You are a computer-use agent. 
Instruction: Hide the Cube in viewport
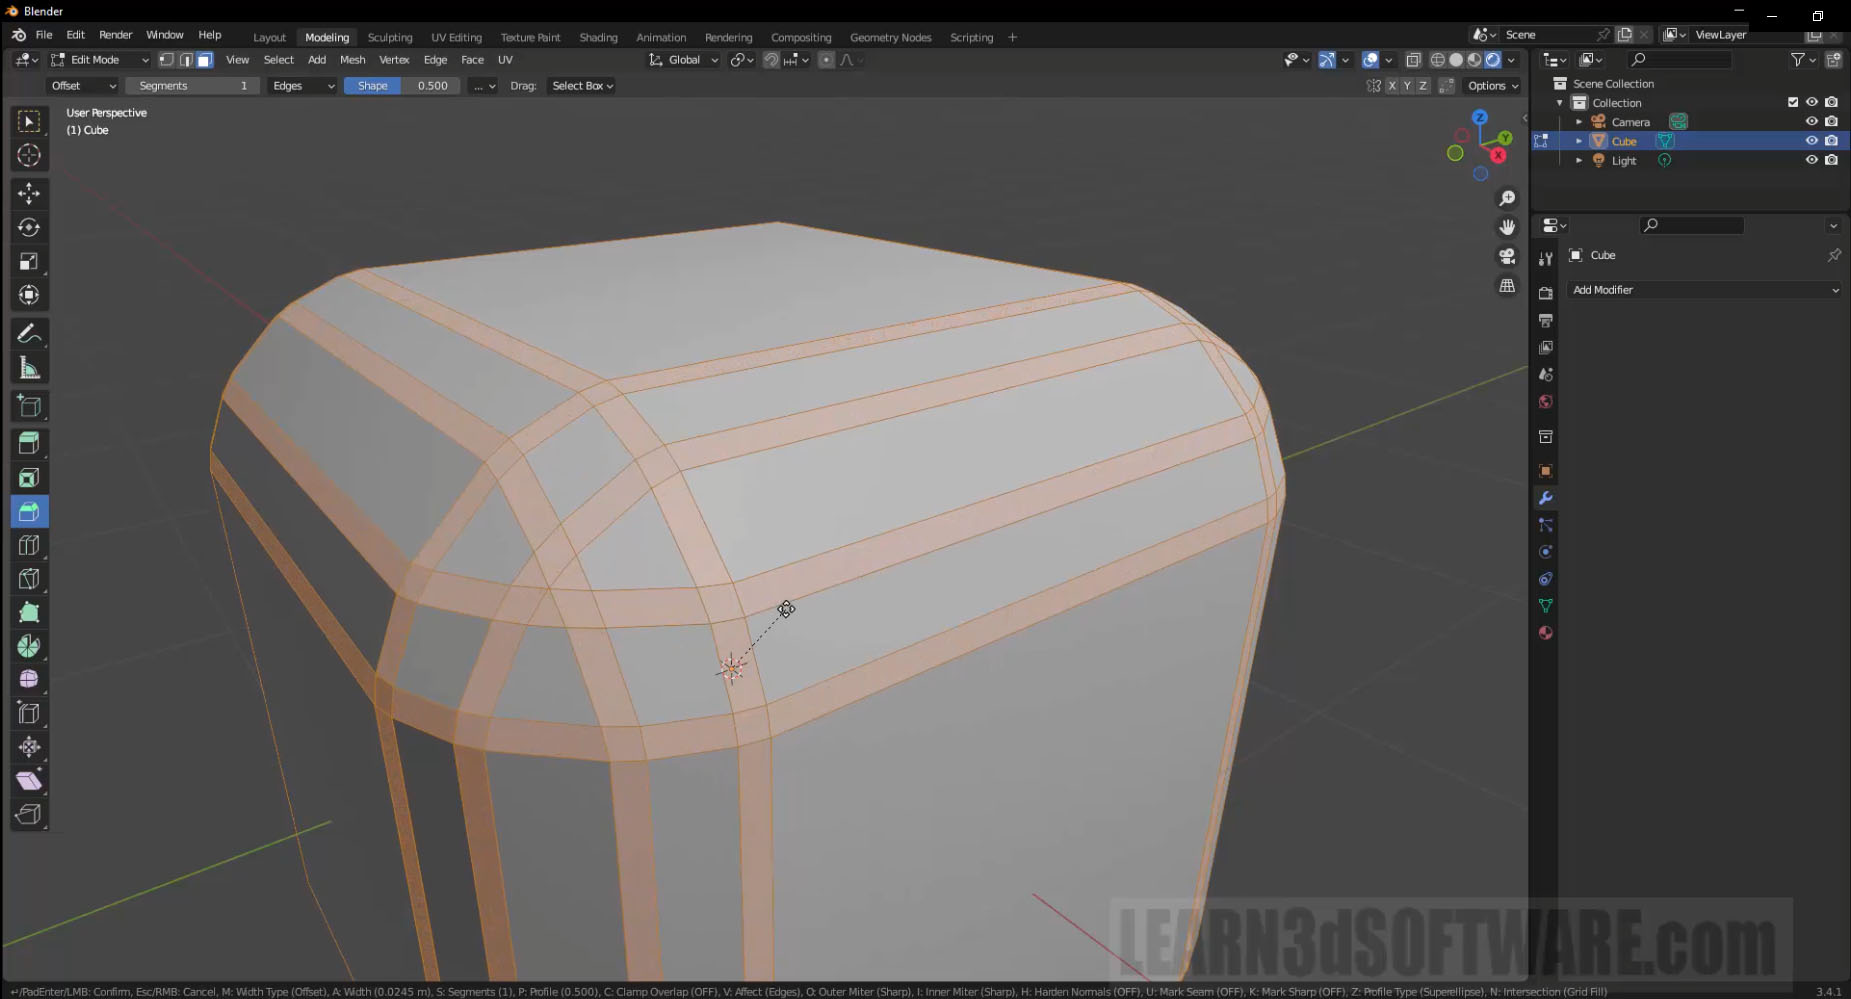click(1811, 141)
